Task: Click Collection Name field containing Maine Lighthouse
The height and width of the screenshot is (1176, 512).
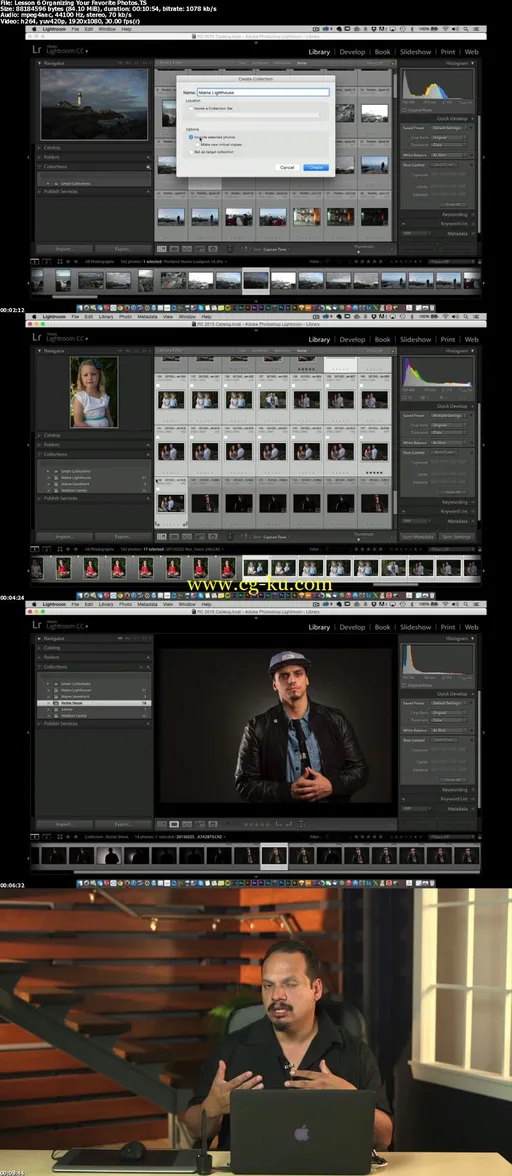Action: point(263,92)
